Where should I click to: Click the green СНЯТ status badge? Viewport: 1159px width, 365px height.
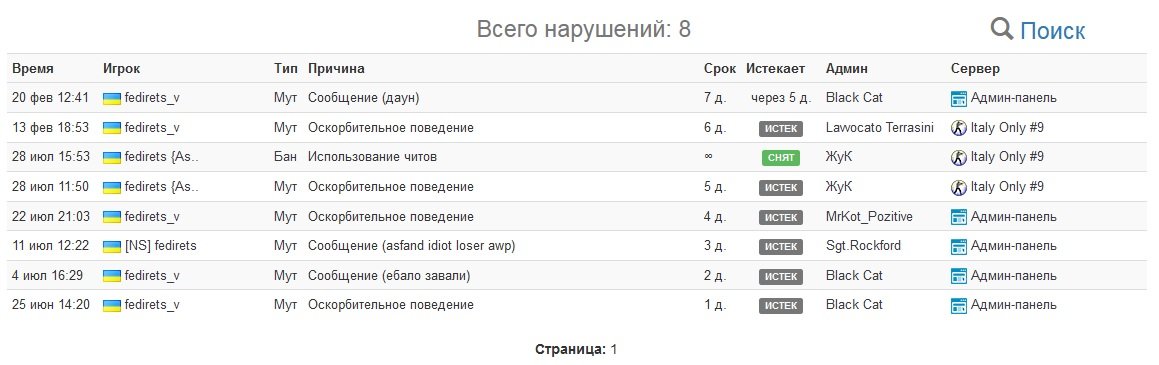(781, 157)
